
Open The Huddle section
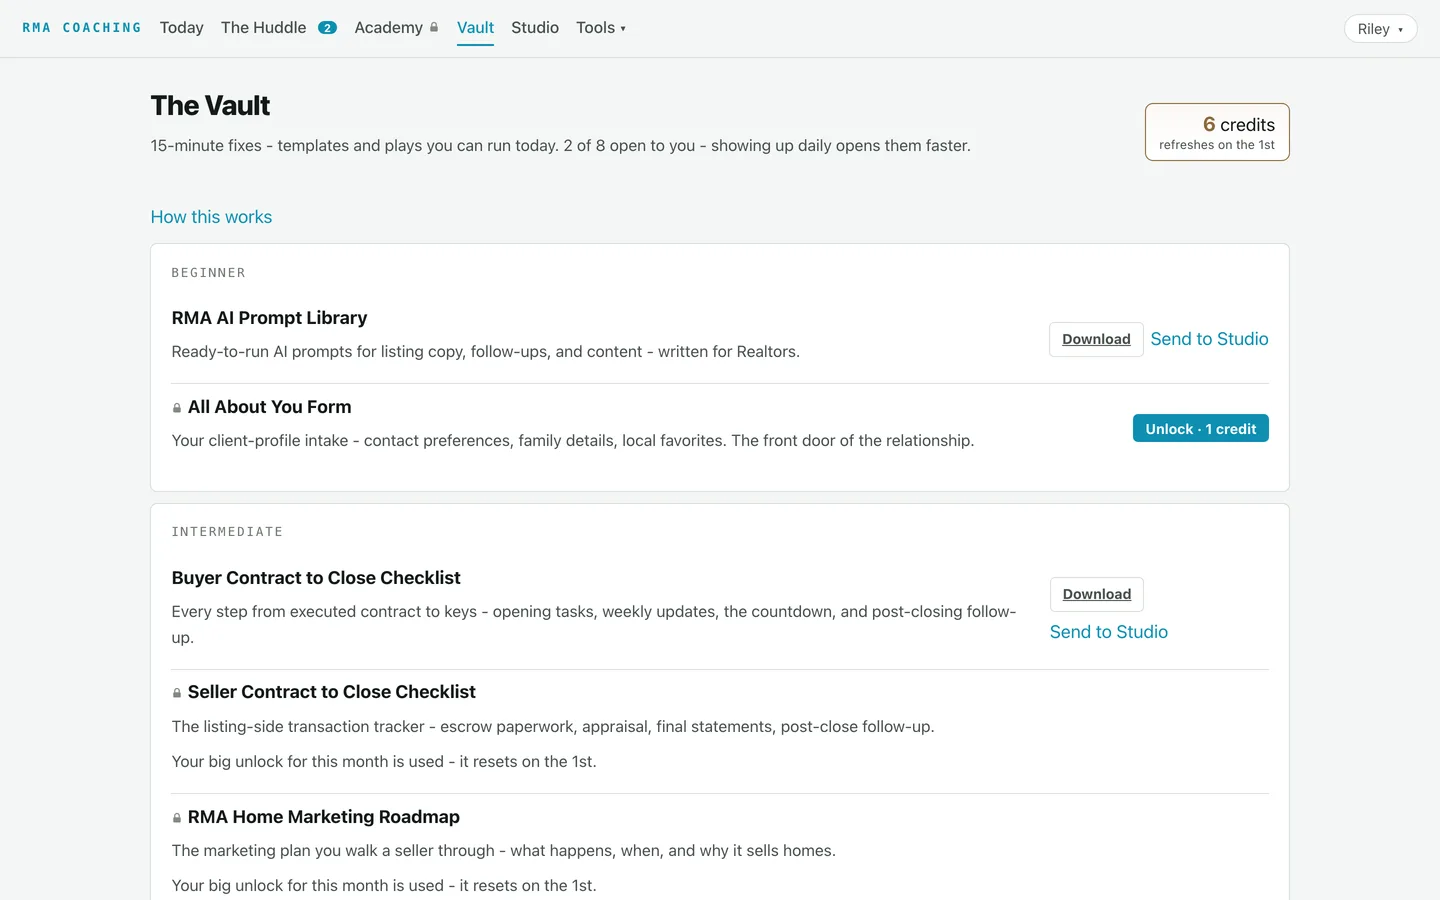tap(264, 28)
